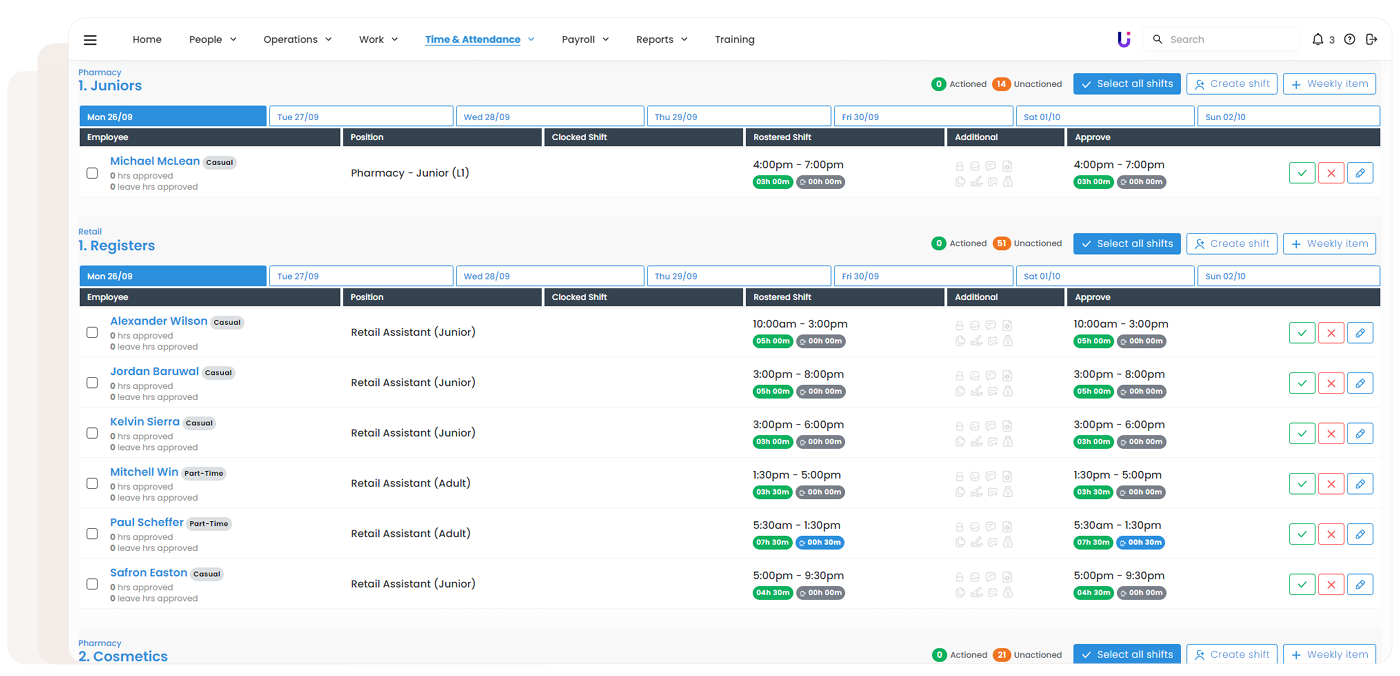The height and width of the screenshot is (676, 1400).
Task: Click the notifications bell icon
Action: (x=1317, y=40)
